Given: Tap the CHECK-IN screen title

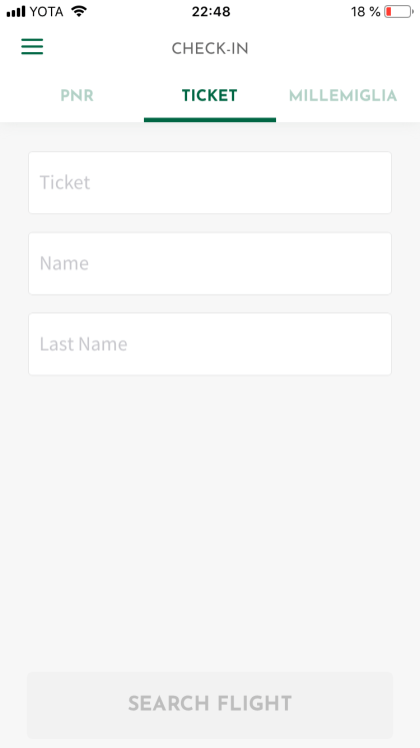Looking at the screenshot, I should 210,49.
